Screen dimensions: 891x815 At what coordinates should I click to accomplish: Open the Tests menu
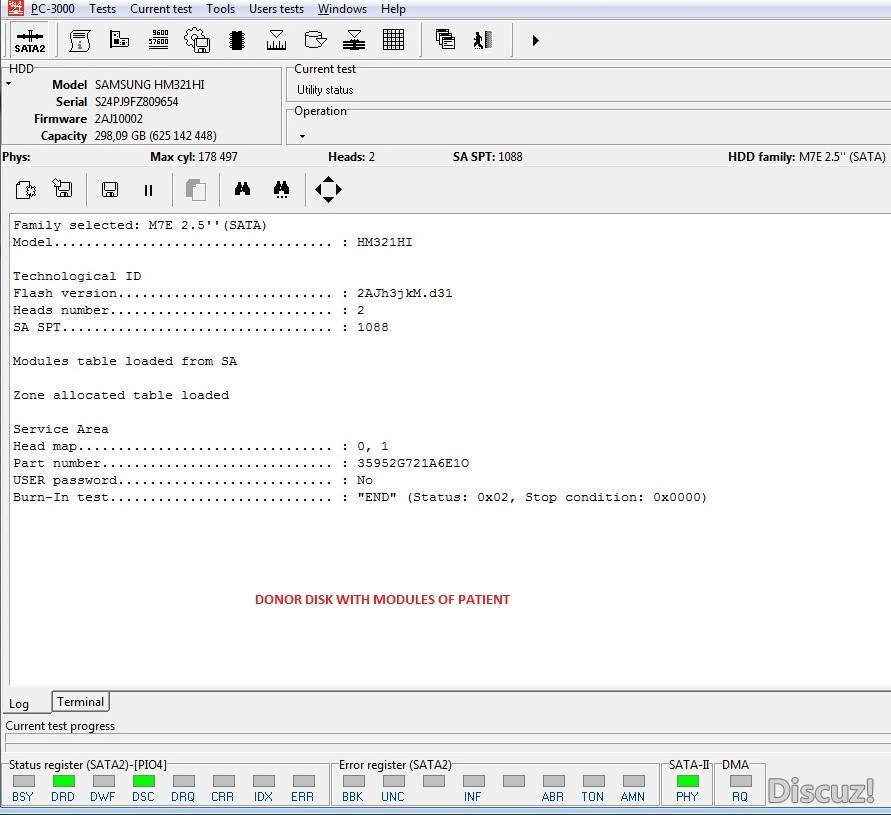102,9
